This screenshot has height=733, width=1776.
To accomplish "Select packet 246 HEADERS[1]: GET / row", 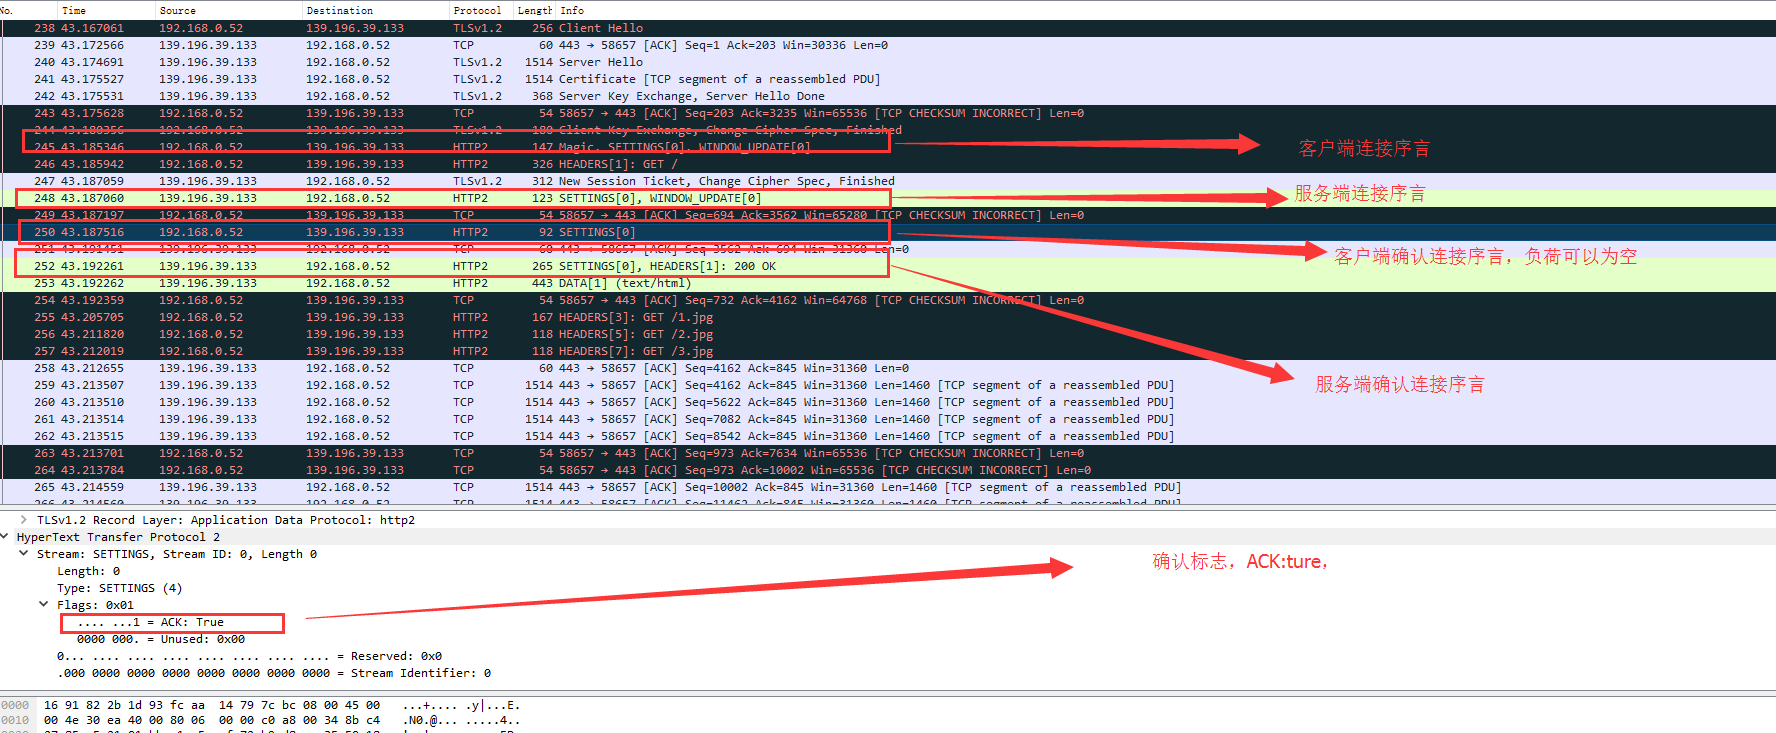I will tap(888, 164).
